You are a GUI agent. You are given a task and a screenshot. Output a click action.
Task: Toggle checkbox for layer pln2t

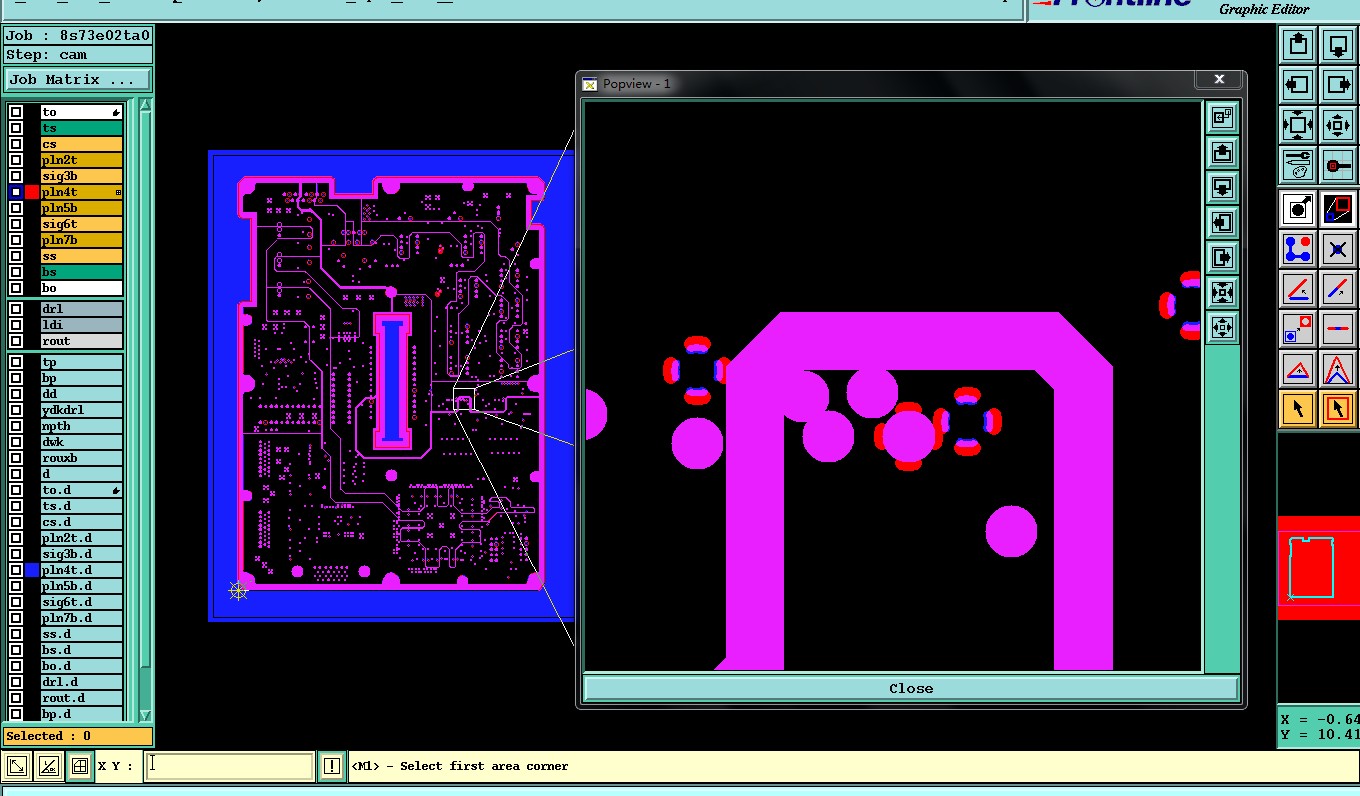coord(16,160)
